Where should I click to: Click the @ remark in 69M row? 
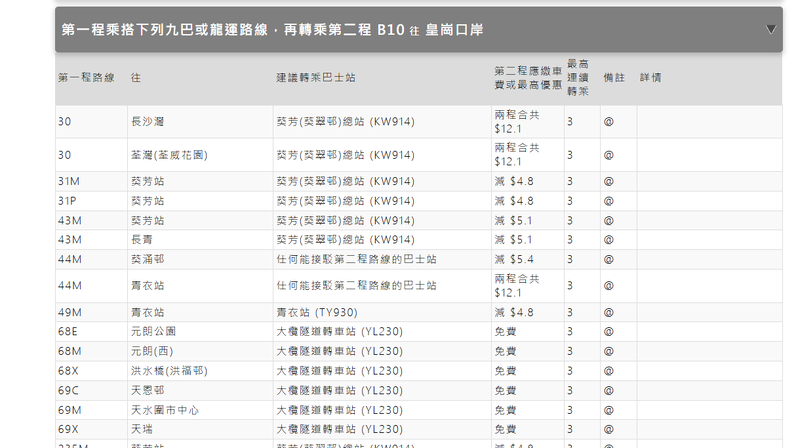(x=609, y=410)
